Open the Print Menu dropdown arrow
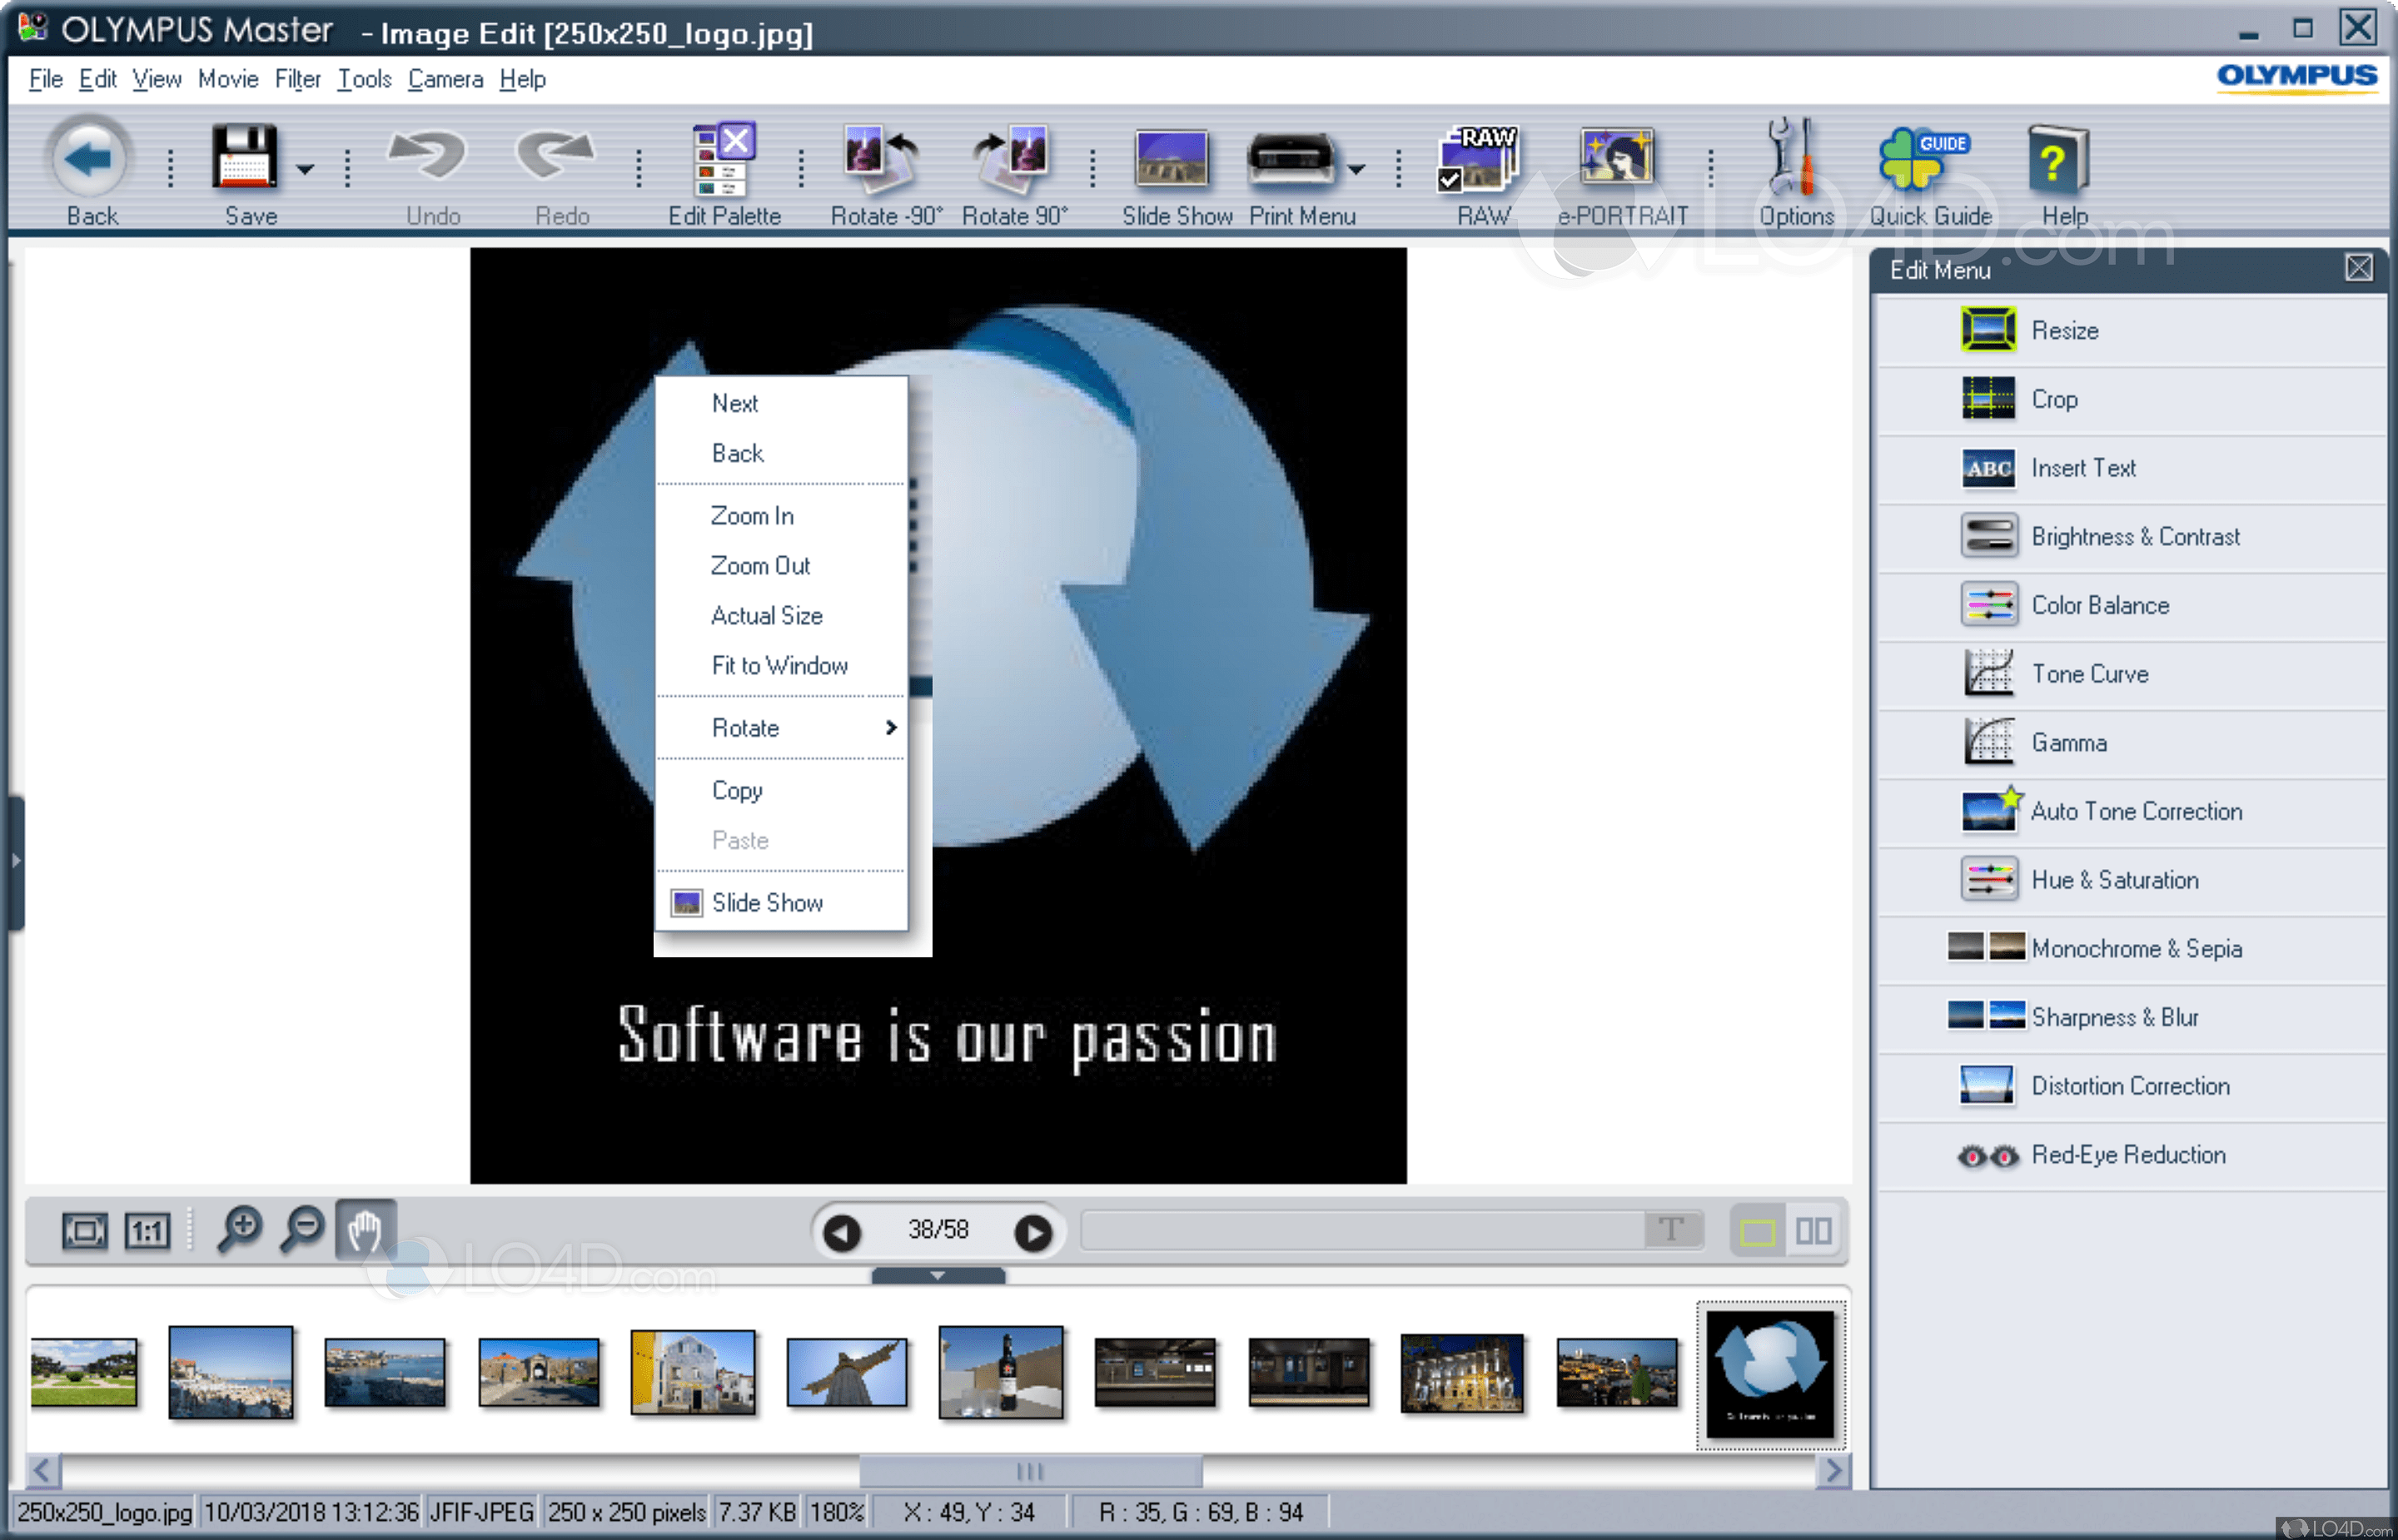Screen dimensions: 2398x1540 click(1356, 170)
